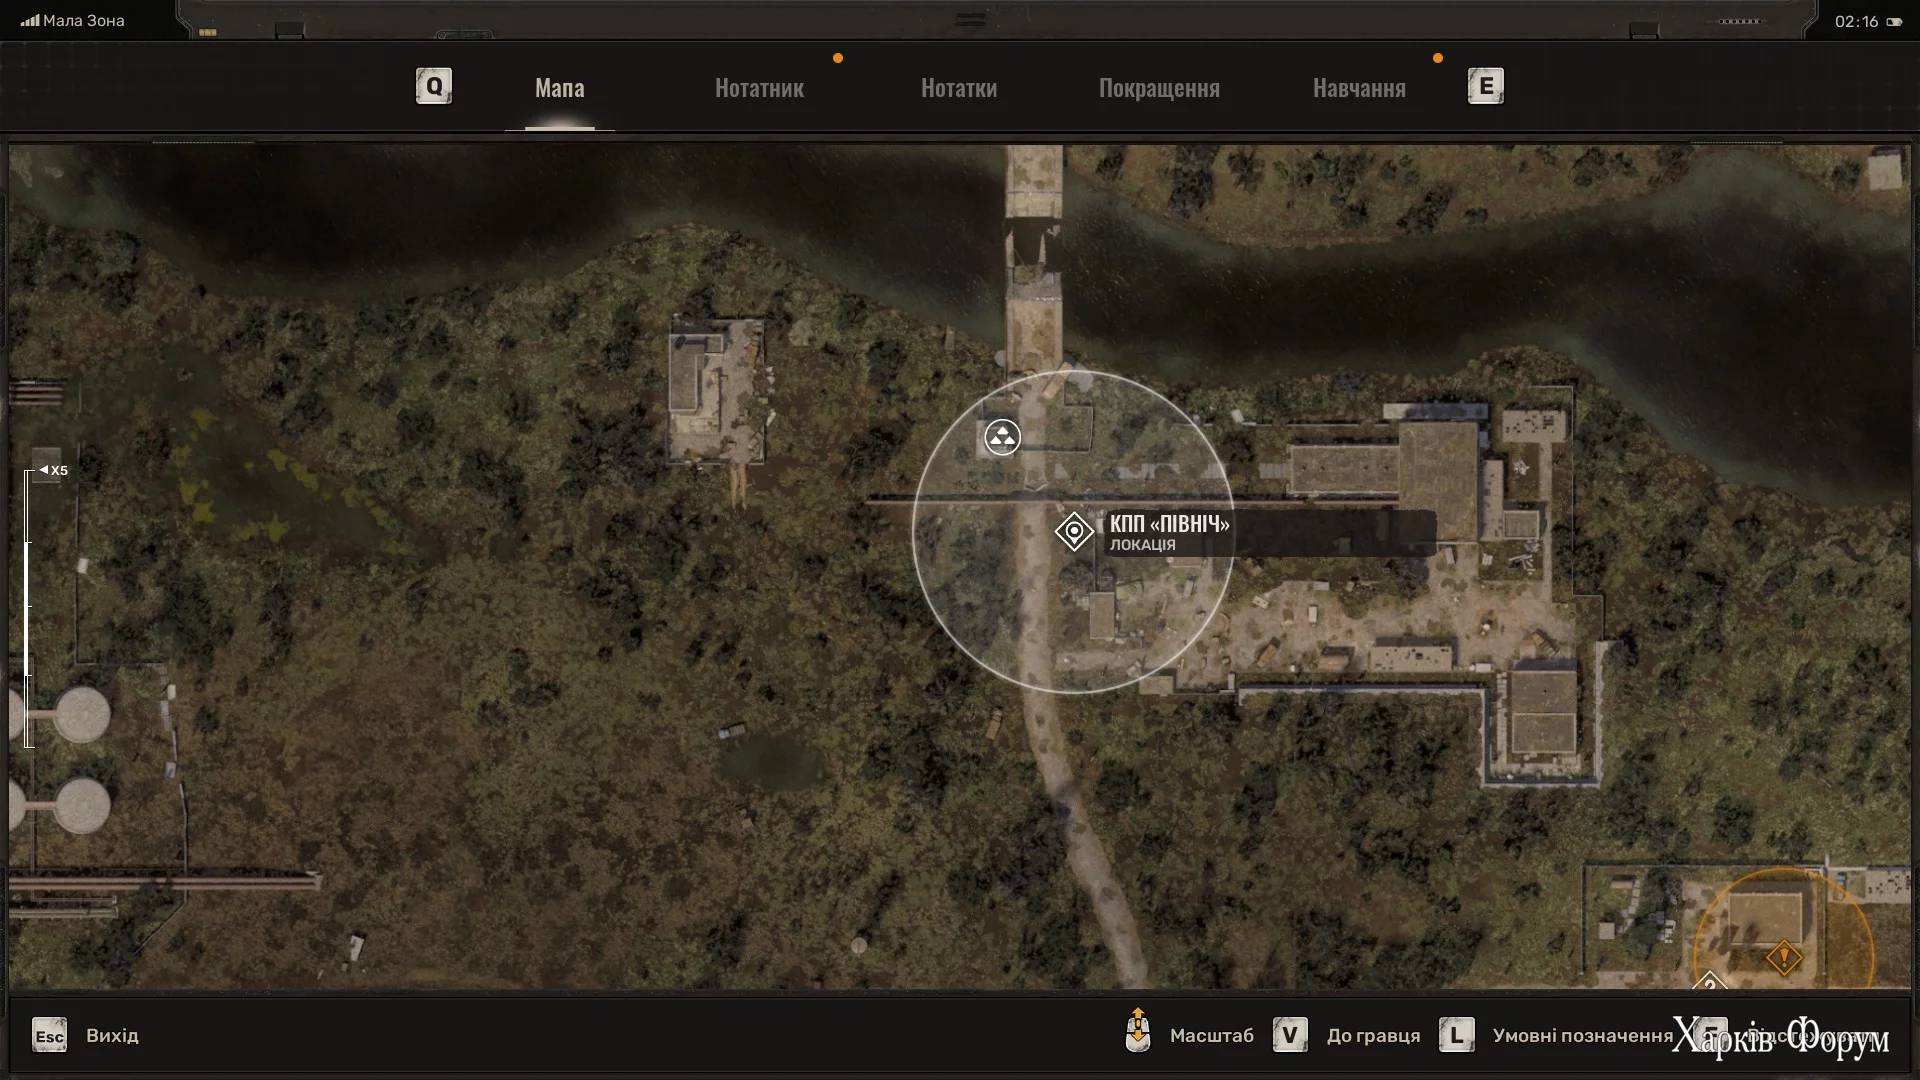Select the orange quest exclamation marker
The width and height of the screenshot is (1920, 1080).
pos(1783,957)
